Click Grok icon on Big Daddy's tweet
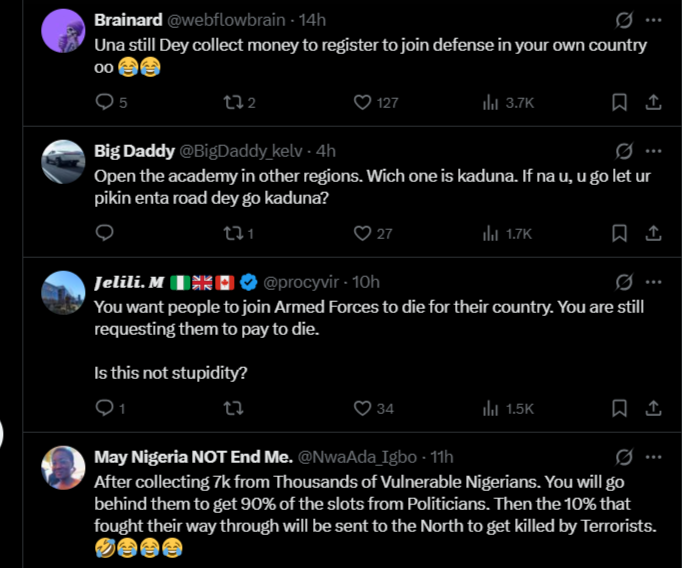The image size is (682, 568). click(624, 151)
